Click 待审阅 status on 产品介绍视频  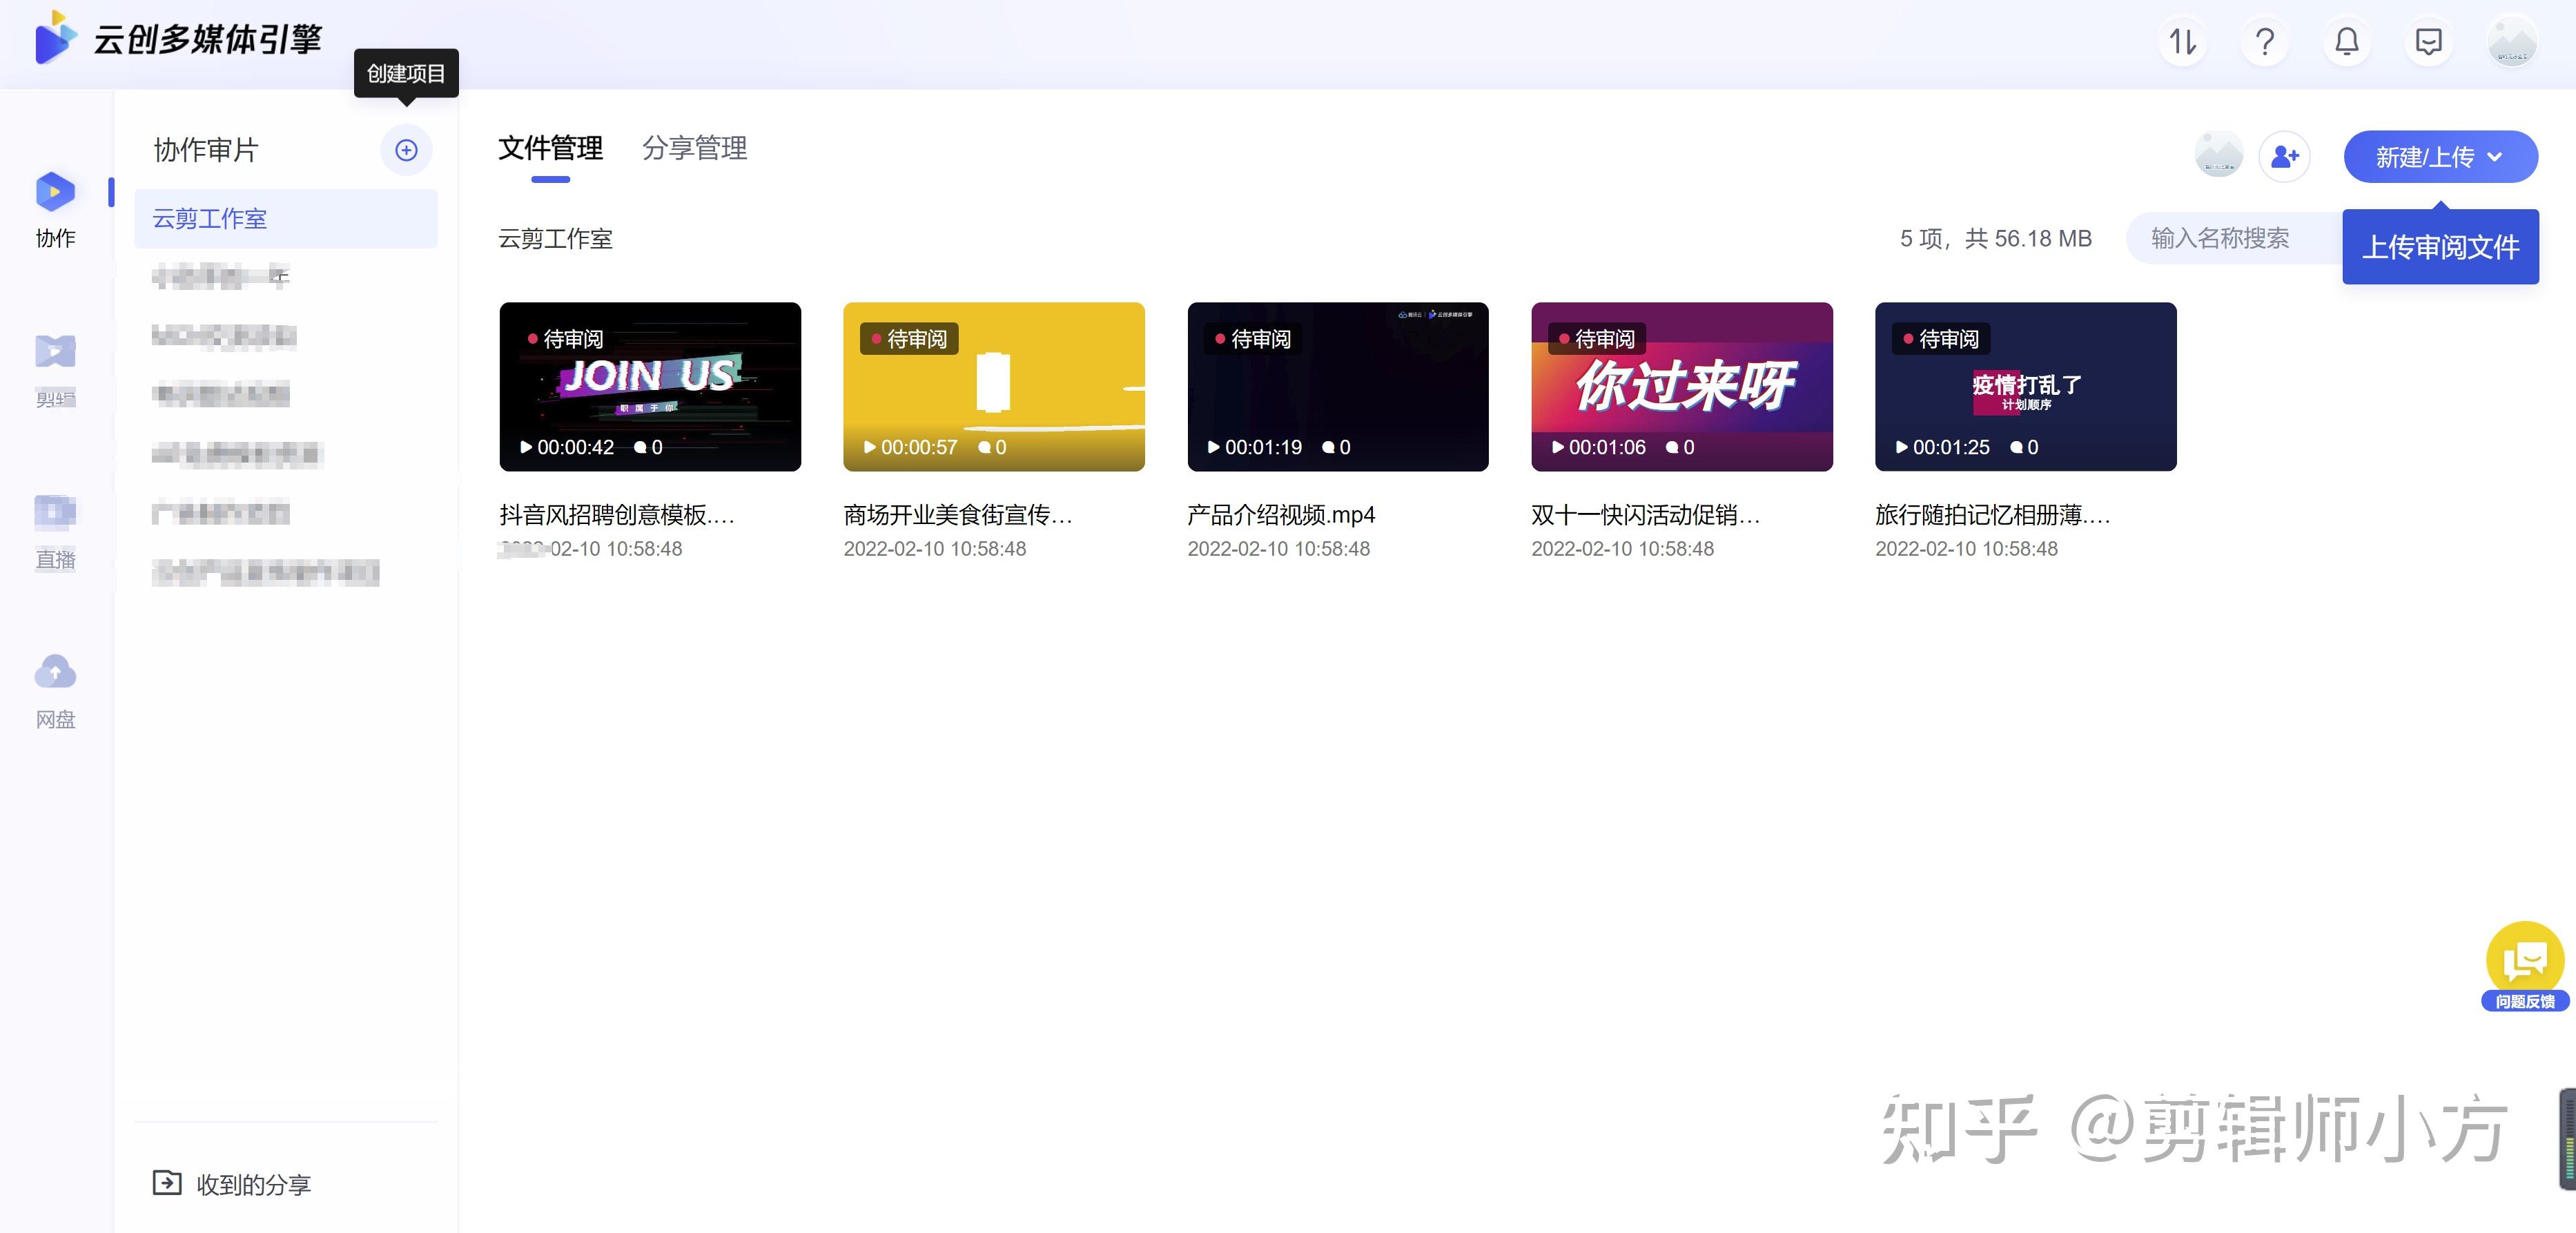[1254, 339]
